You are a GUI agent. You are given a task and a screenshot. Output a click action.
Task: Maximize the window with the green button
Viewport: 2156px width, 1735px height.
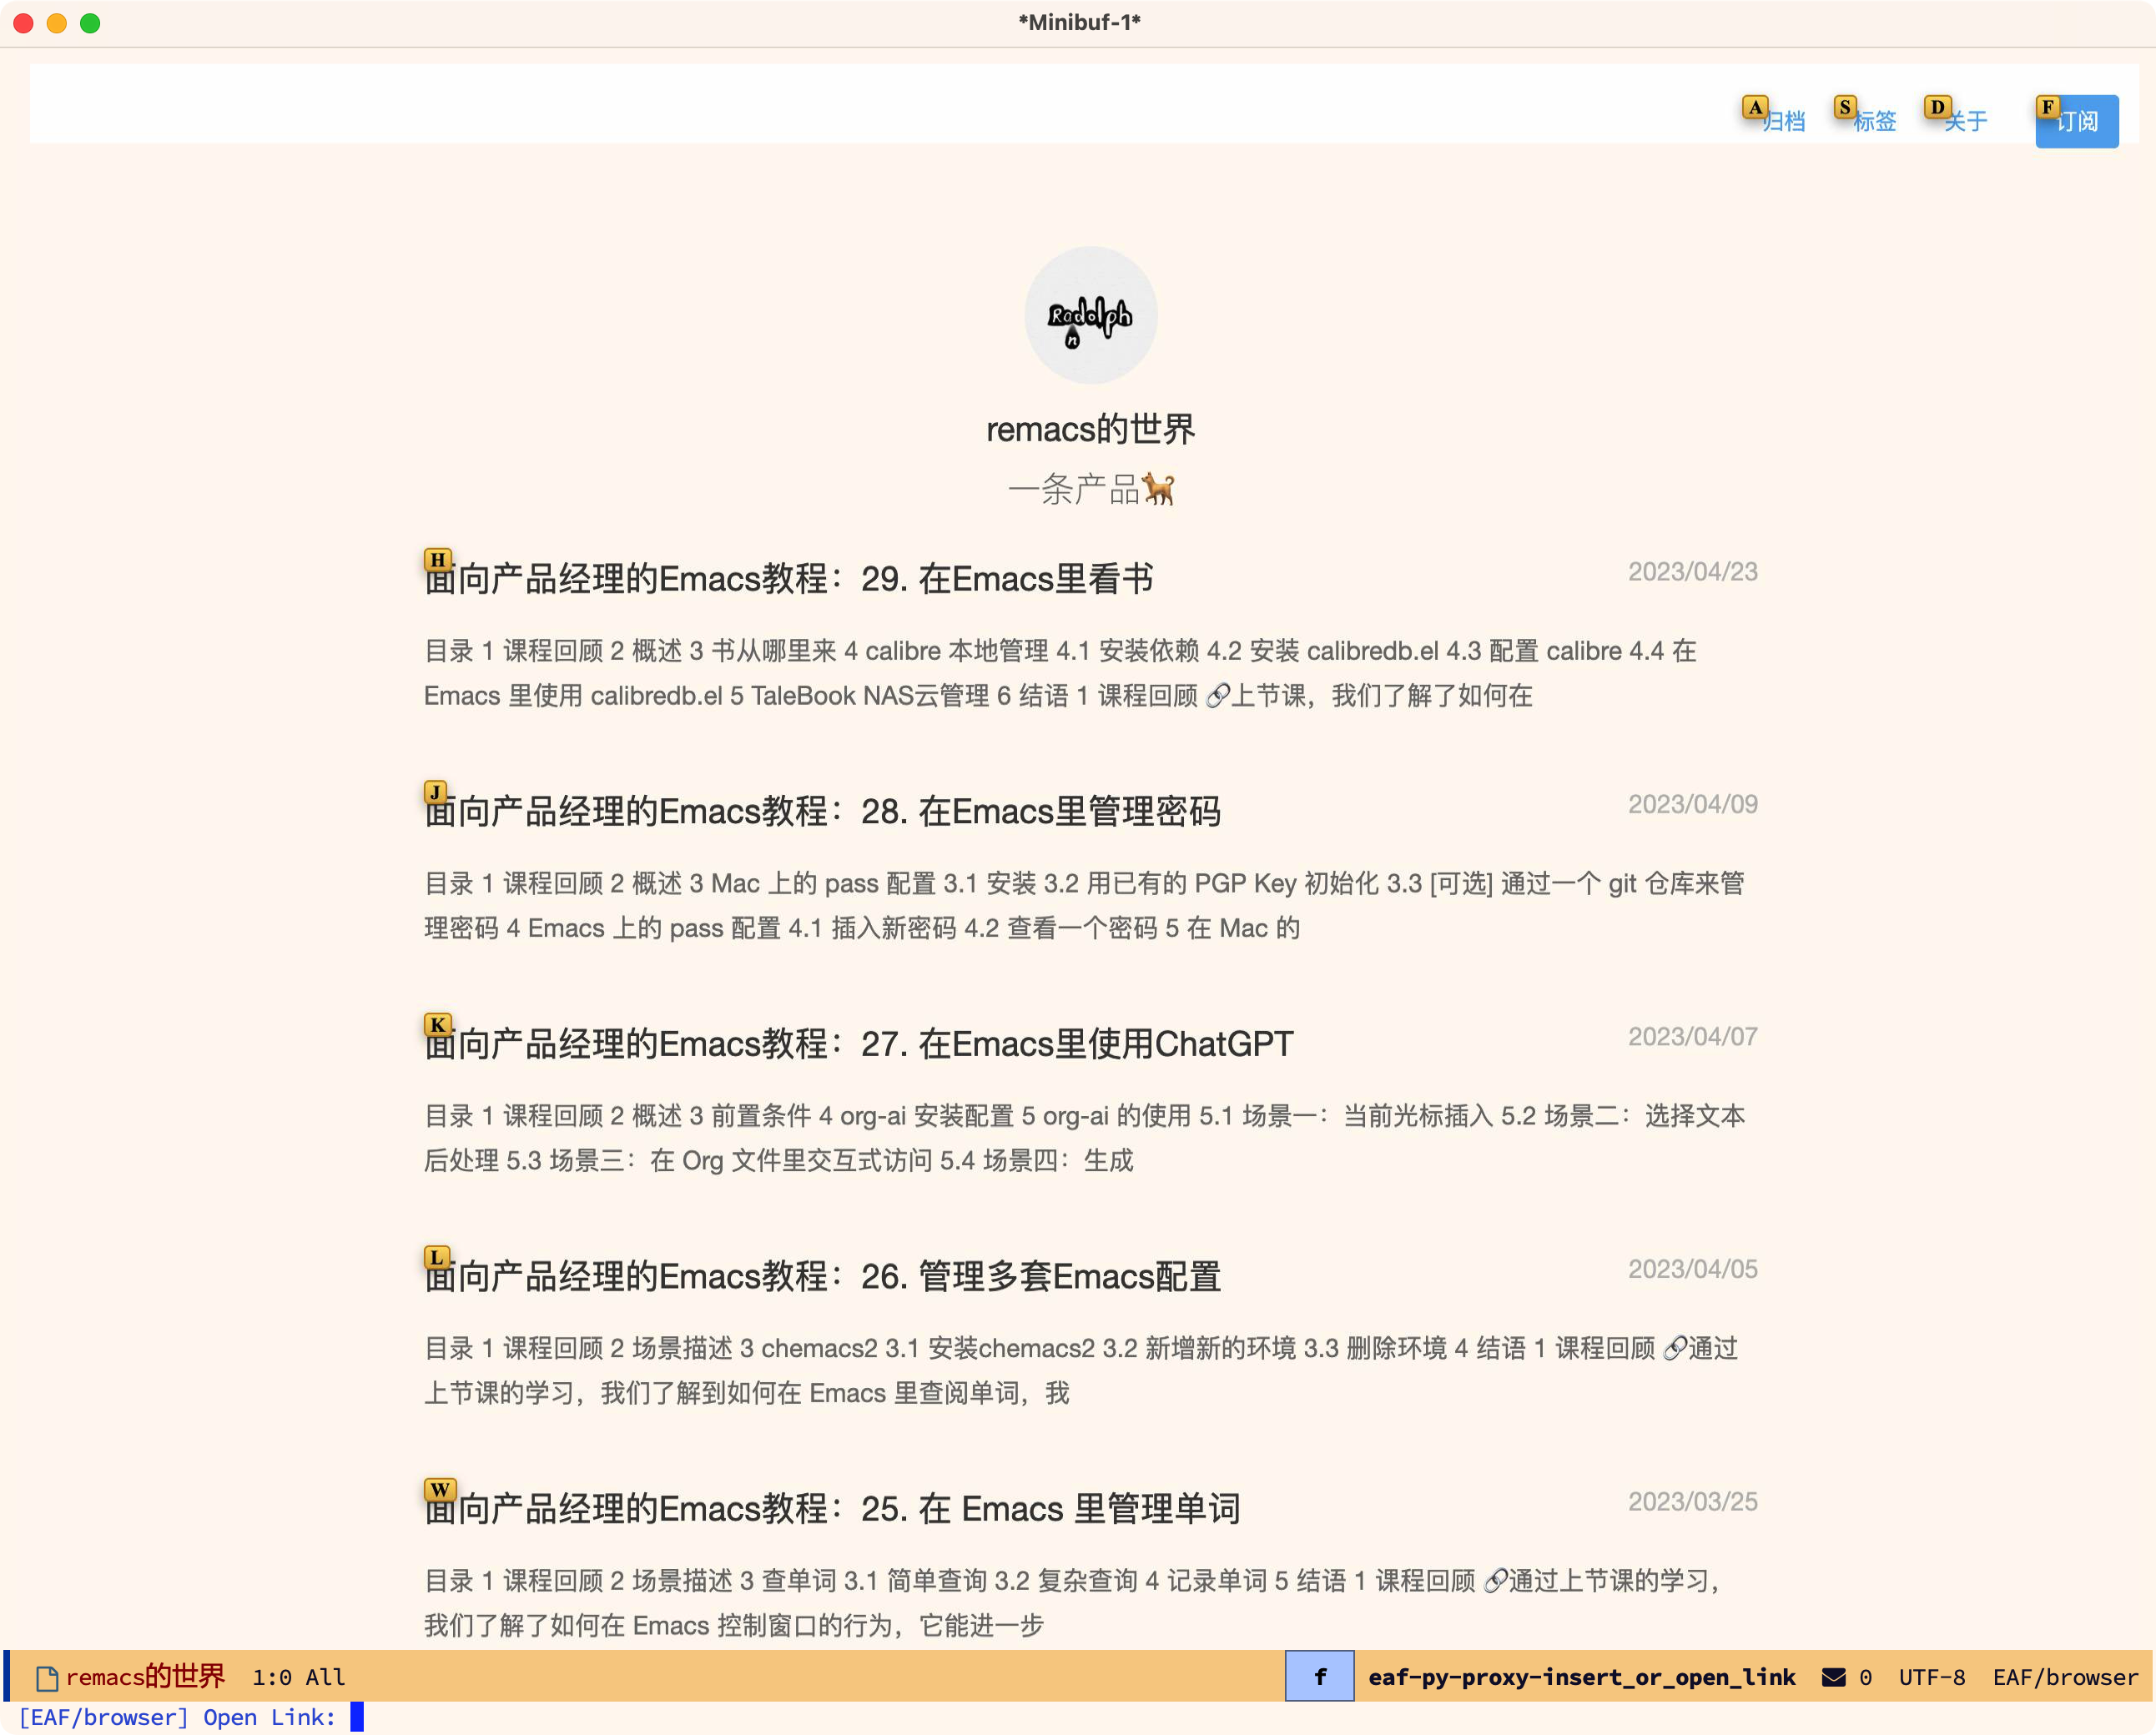(x=90, y=23)
